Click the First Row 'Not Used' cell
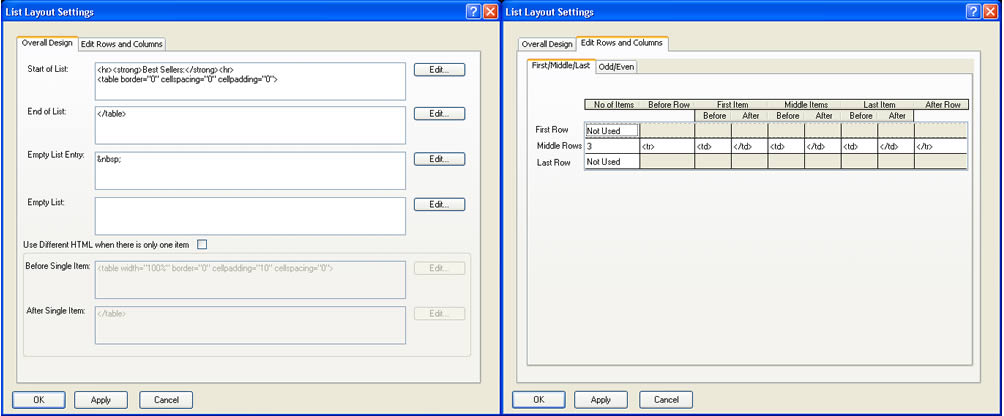 pos(611,130)
